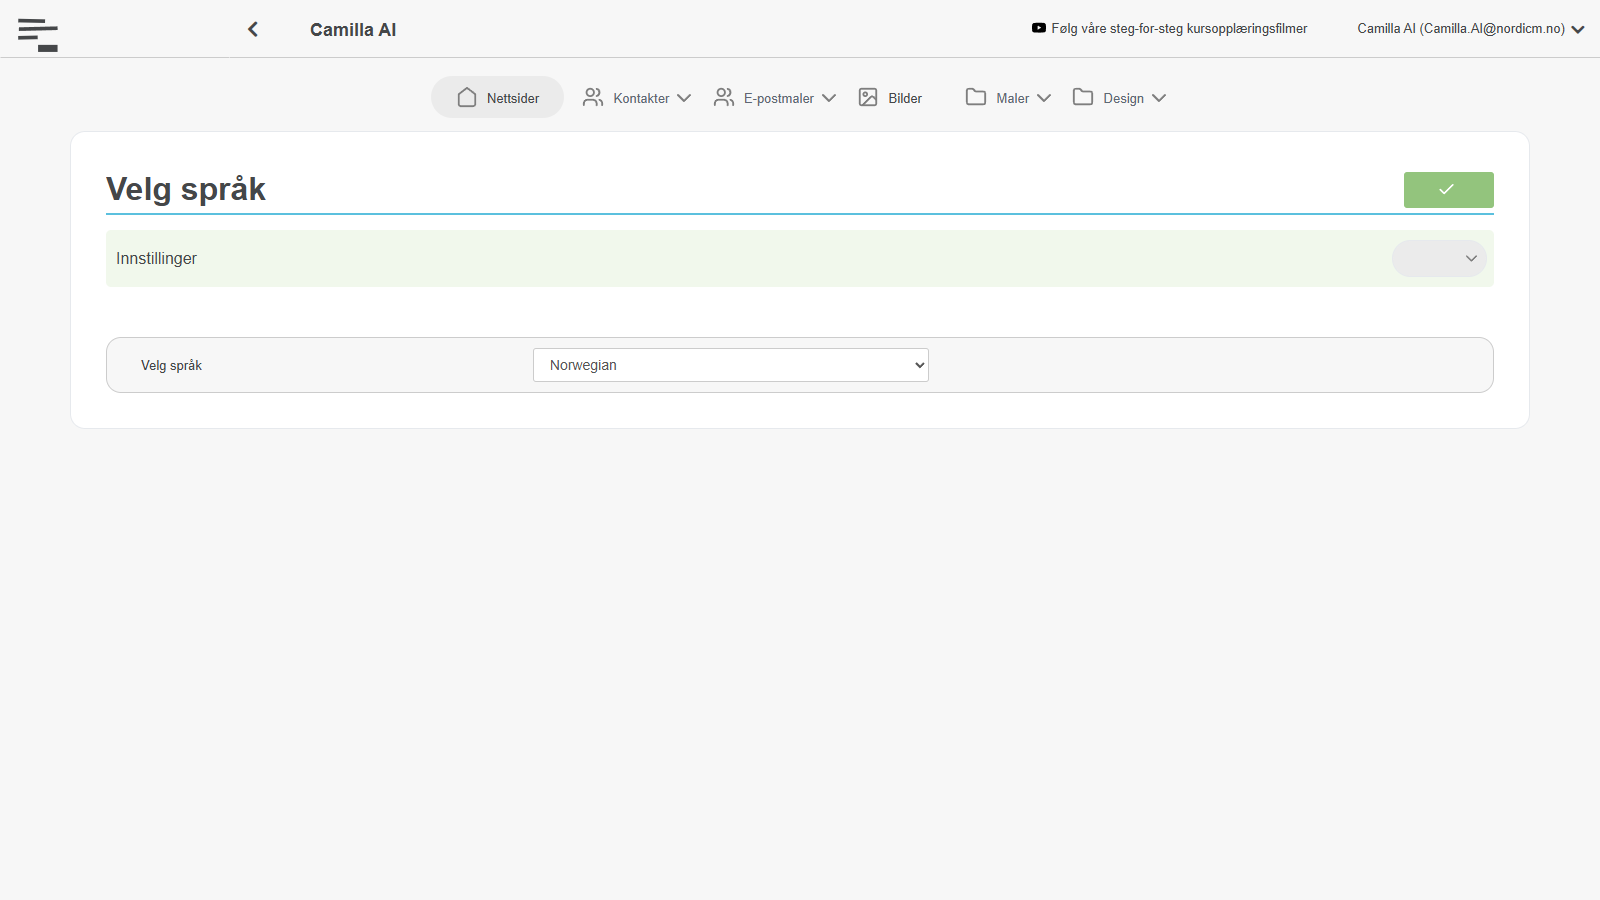Open the E-postmaler menu
The width and height of the screenshot is (1600, 900).
click(774, 97)
